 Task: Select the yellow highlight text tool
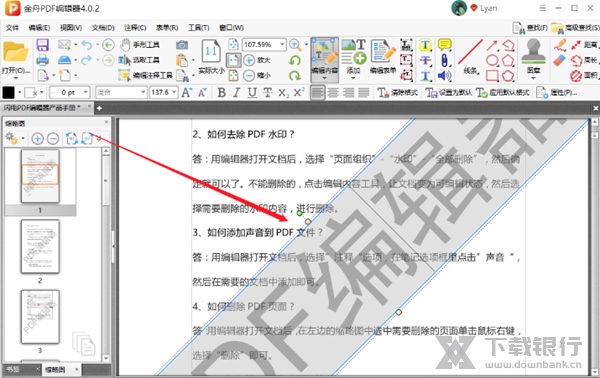pyautogui.click(x=425, y=45)
